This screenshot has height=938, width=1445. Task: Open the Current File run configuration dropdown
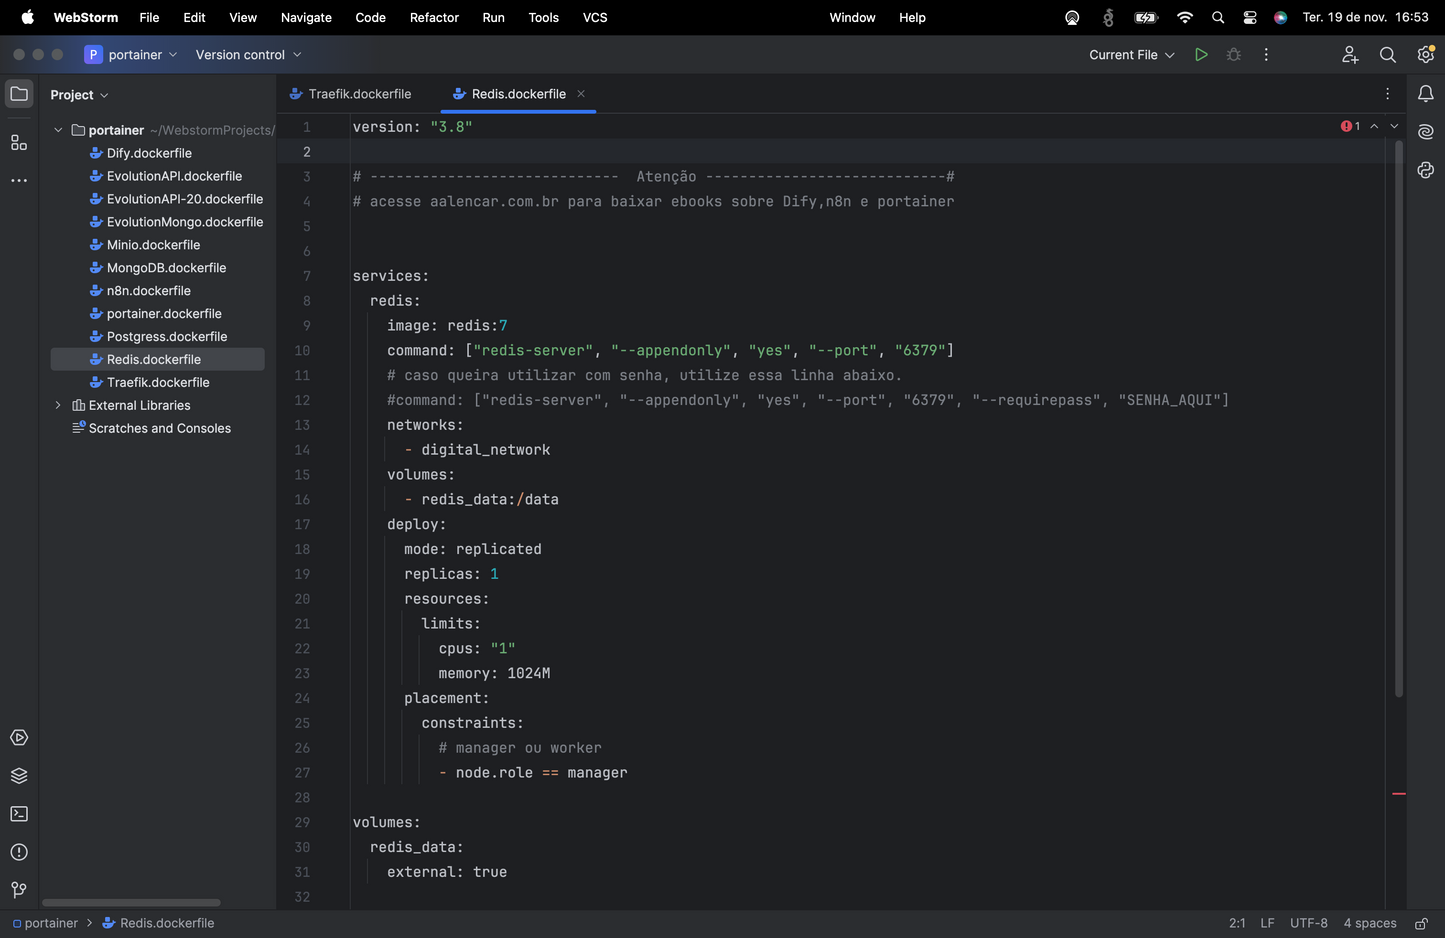click(x=1129, y=55)
